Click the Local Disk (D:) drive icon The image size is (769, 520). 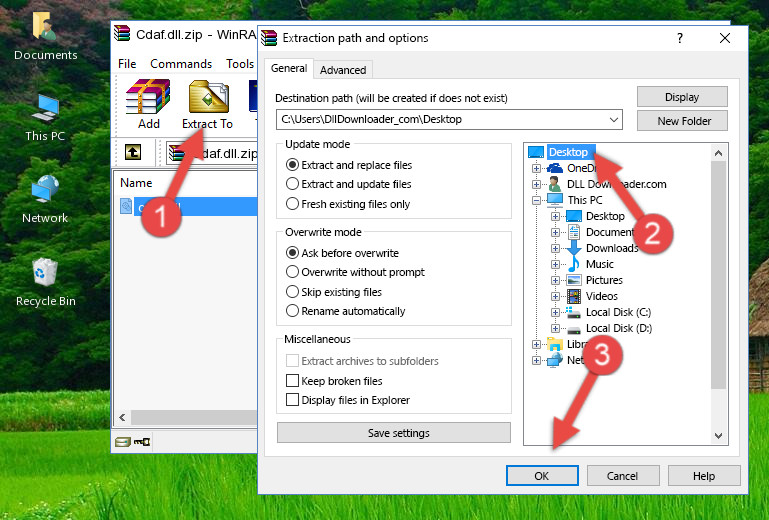[x=574, y=329]
